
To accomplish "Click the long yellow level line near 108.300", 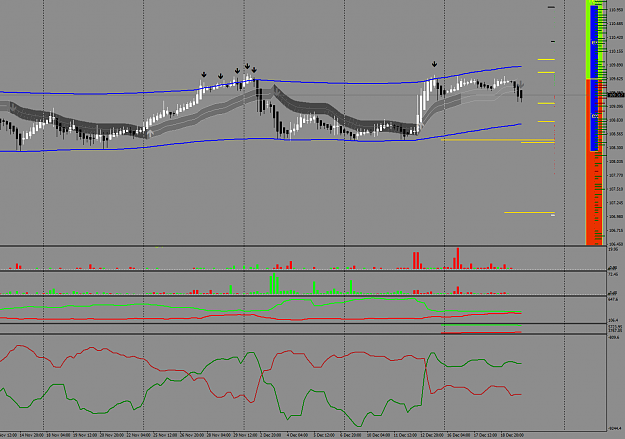I will point(497,140).
